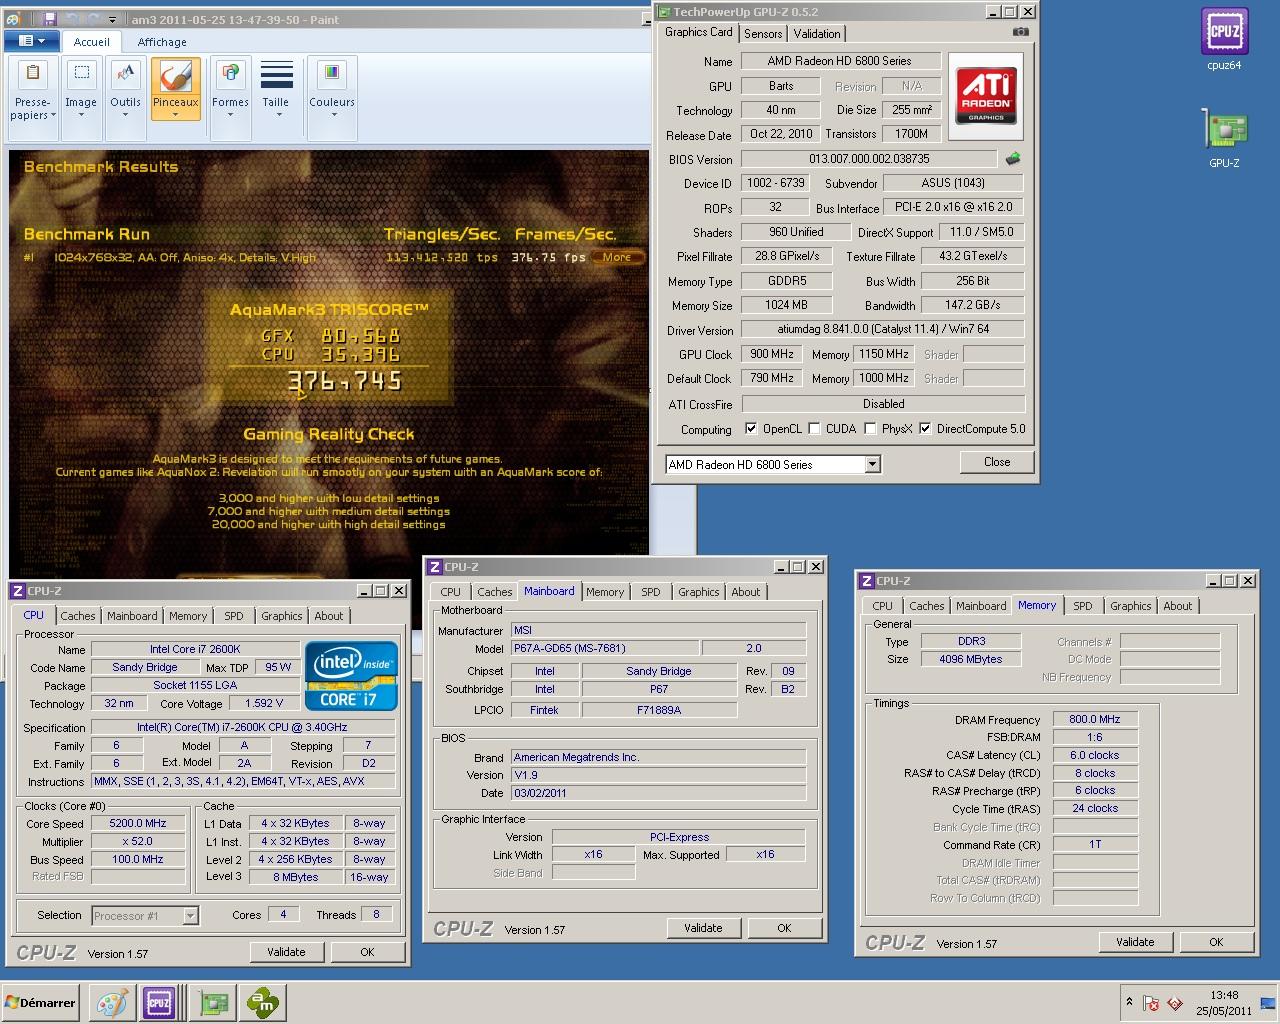Image resolution: width=1280 pixels, height=1024 pixels.
Task: Toggle the PhysX checkbox
Action: click(x=870, y=429)
